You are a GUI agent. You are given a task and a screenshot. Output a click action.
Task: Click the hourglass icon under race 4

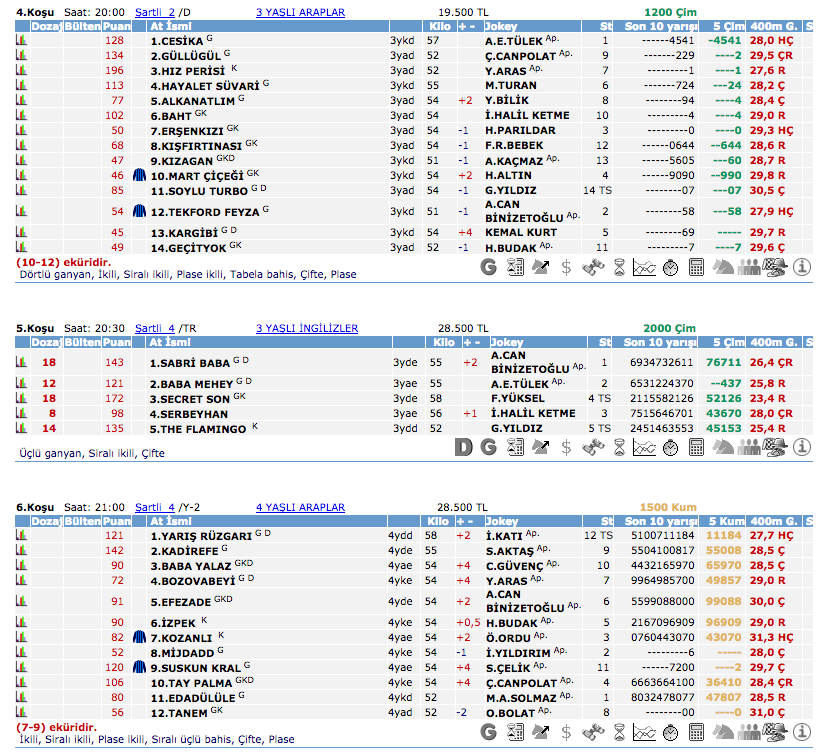pyautogui.click(x=619, y=267)
